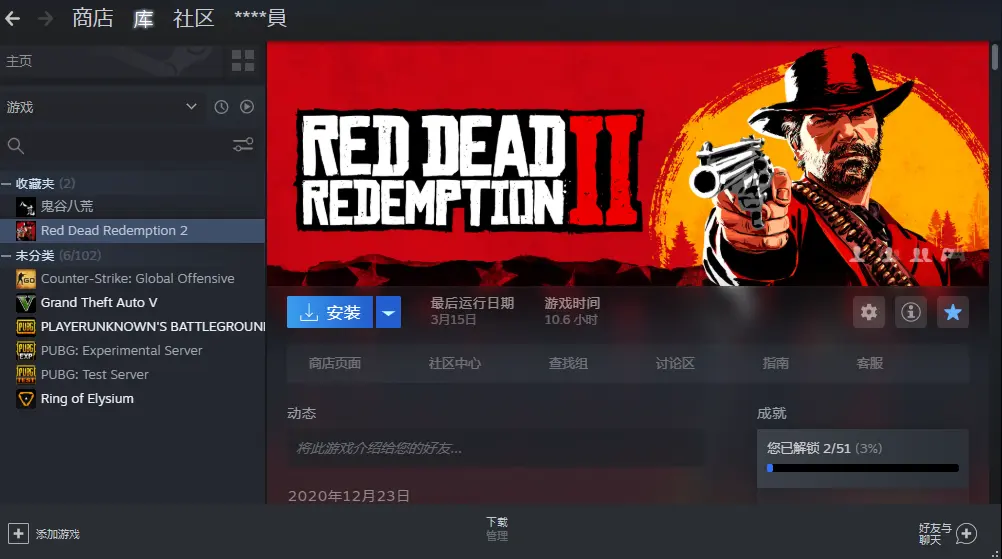The width and height of the screenshot is (1002, 559).
Task: Open the 查找组 tab
Action: click(567, 364)
